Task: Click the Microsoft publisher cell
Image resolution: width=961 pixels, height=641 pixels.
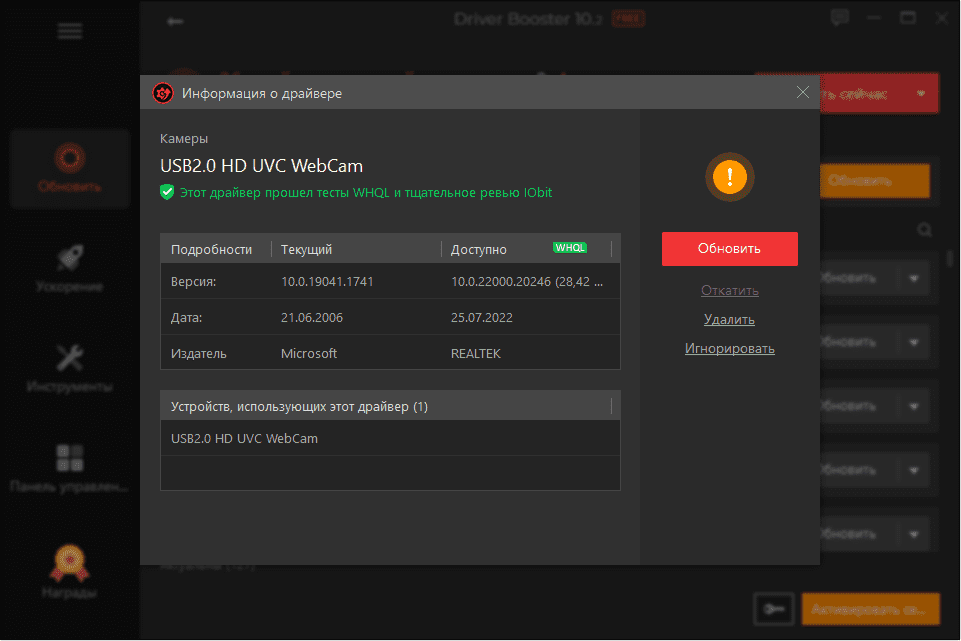Action: click(309, 354)
